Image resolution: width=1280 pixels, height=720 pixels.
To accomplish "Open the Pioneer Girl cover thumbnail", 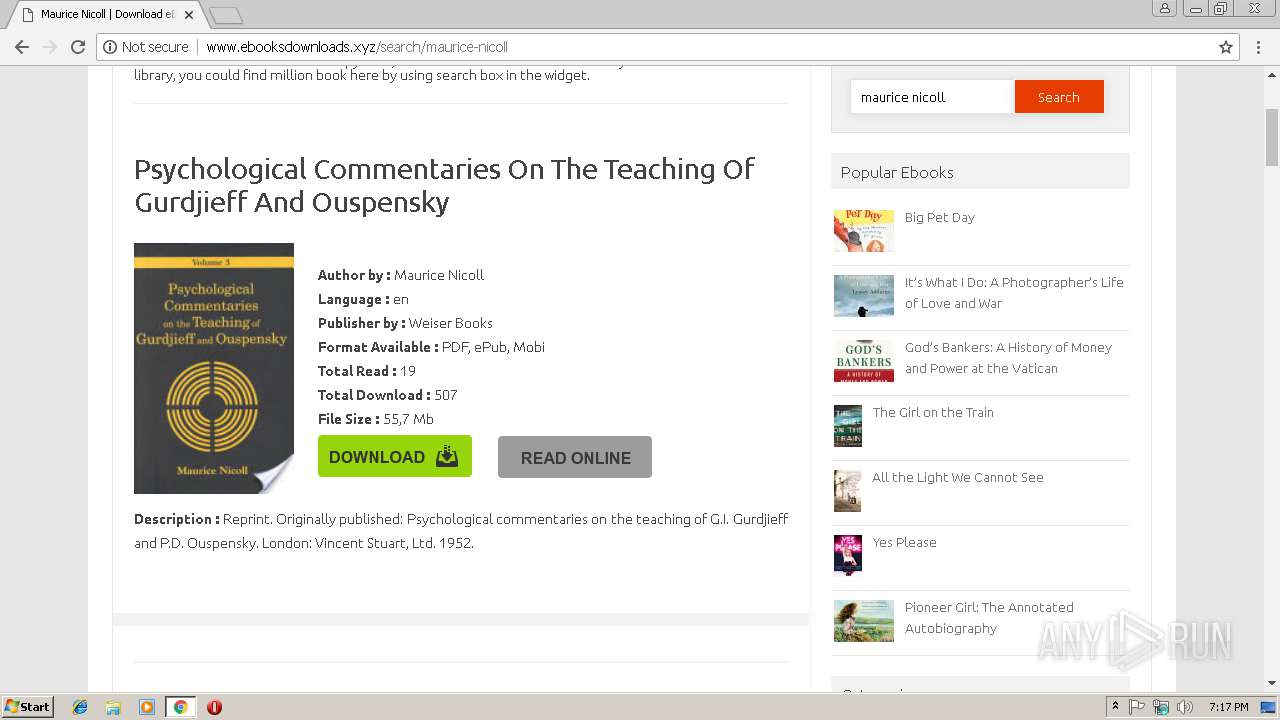I will coord(864,621).
